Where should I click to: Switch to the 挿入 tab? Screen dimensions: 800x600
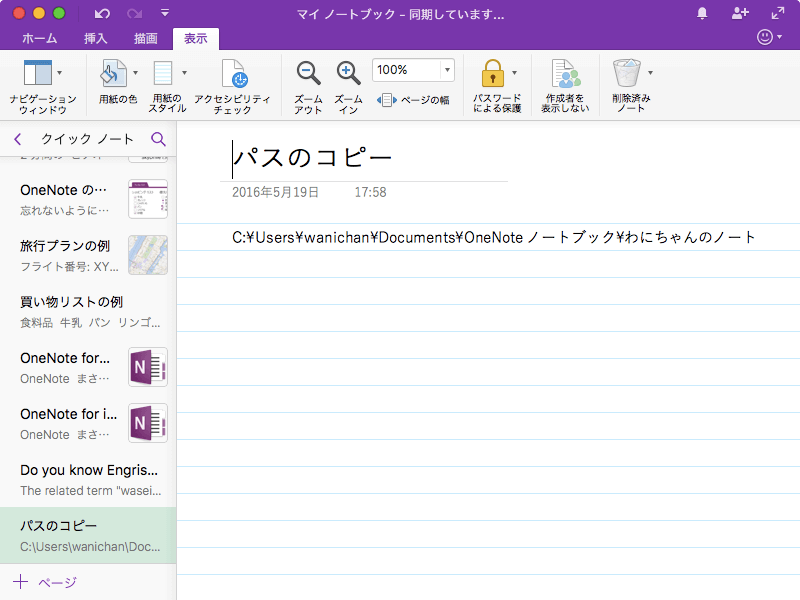pos(97,39)
